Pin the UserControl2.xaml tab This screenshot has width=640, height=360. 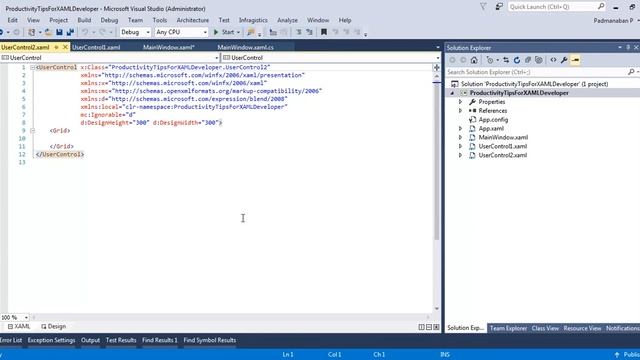click(56, 47)
